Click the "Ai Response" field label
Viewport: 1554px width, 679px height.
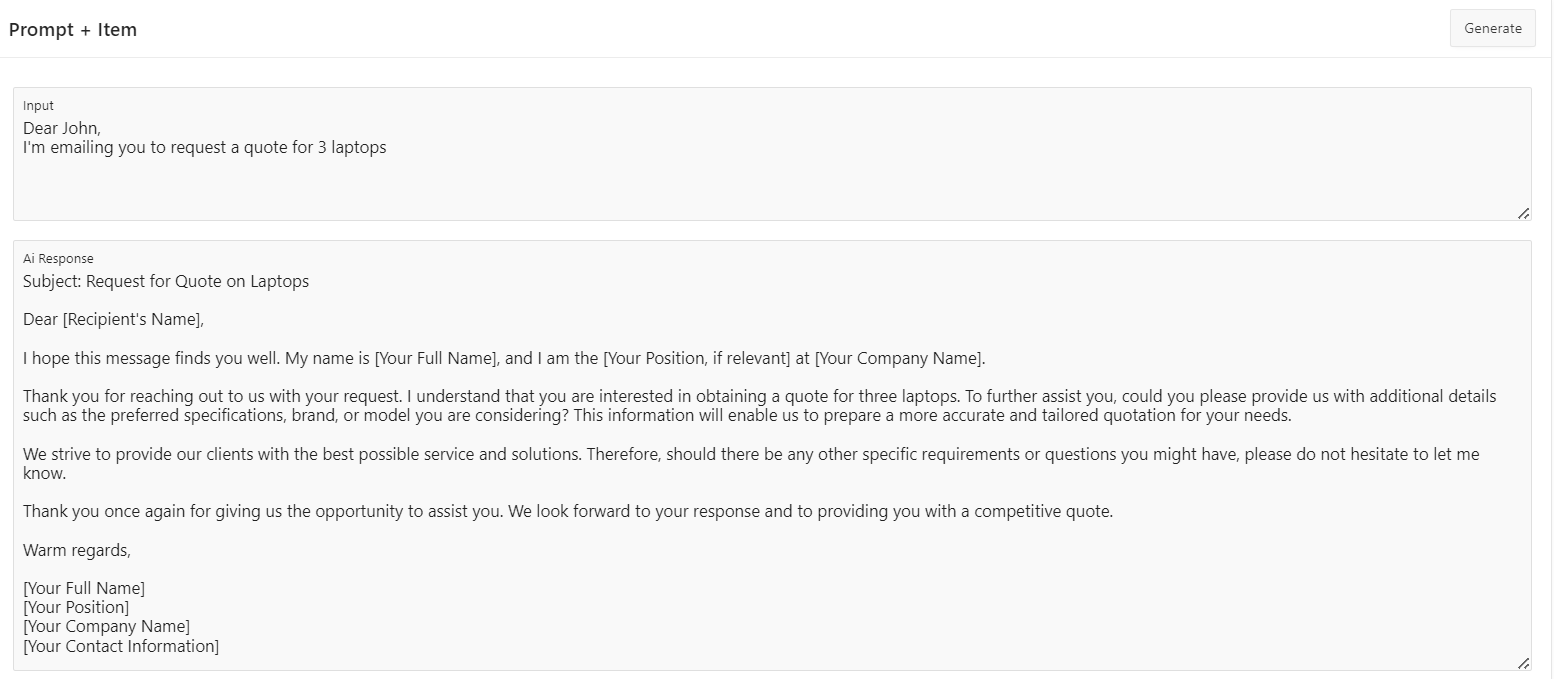click(x=58, y=259)
